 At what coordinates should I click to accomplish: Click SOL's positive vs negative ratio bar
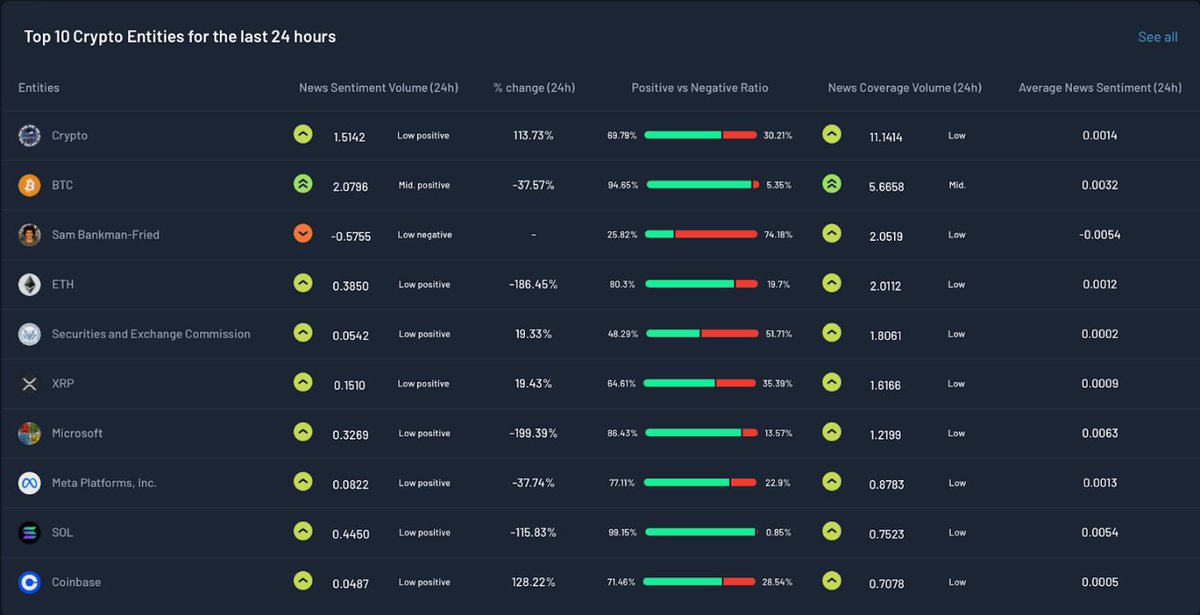(x=700, y=532)
